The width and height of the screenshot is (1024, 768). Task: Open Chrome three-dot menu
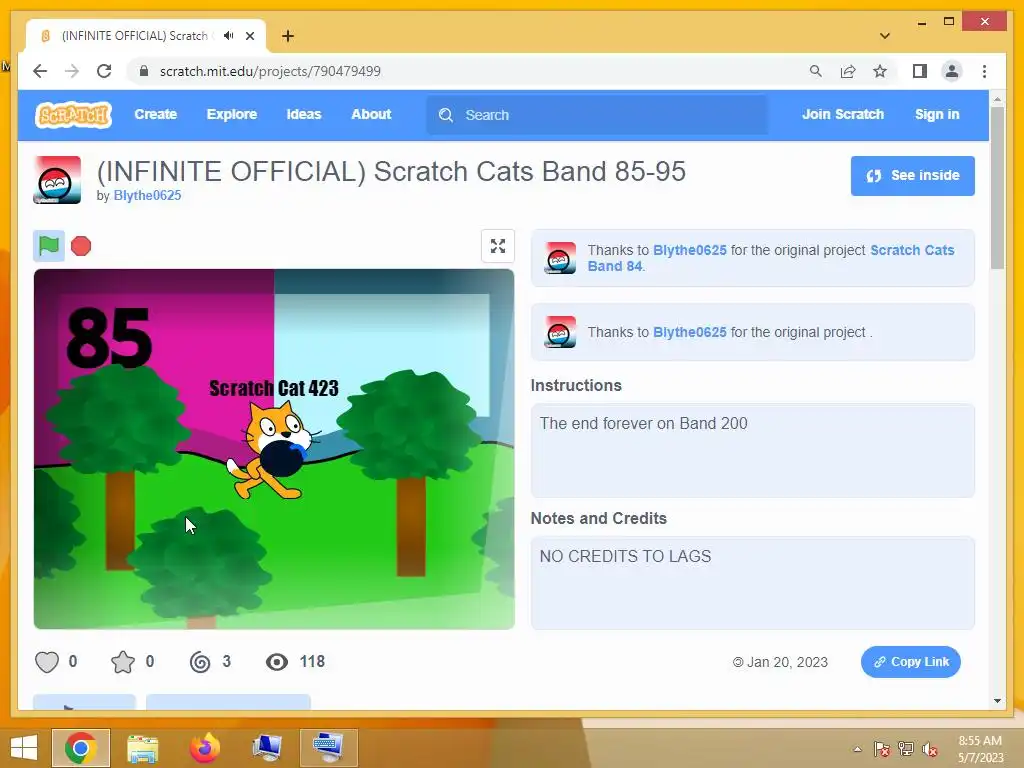point(984,71)
